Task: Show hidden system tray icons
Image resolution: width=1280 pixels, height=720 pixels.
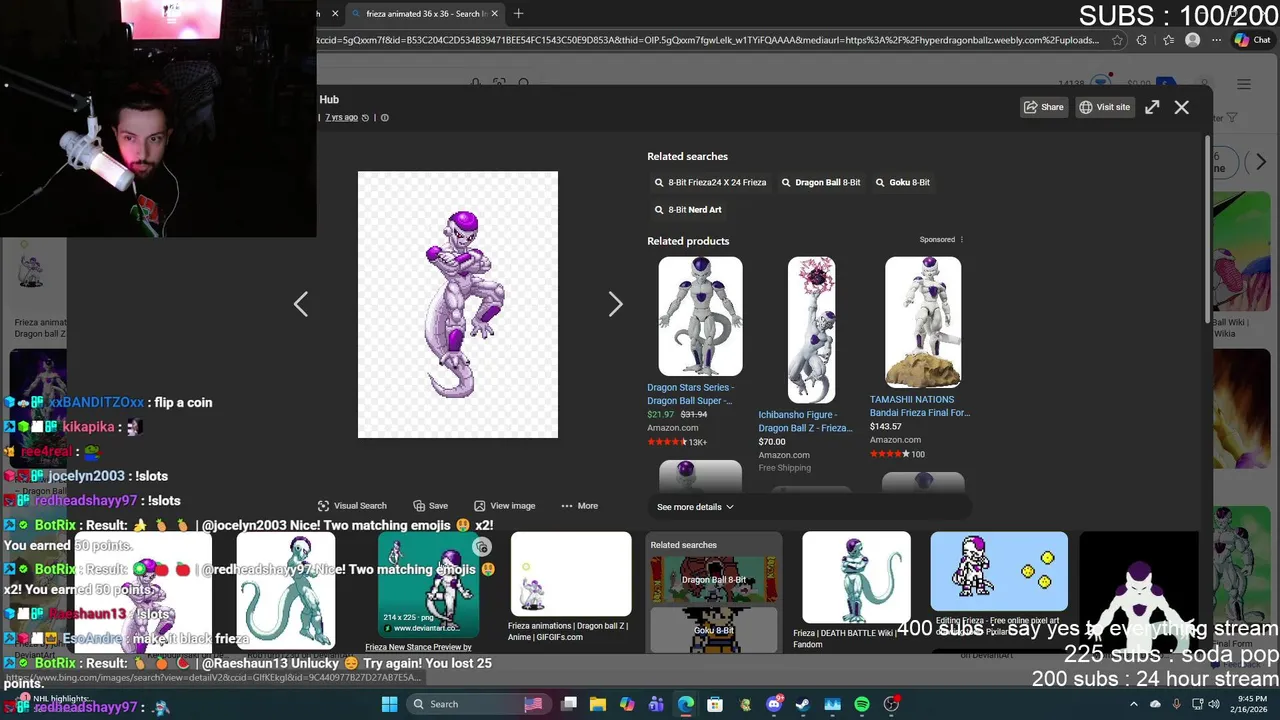Action: (x=1133, y=704)
